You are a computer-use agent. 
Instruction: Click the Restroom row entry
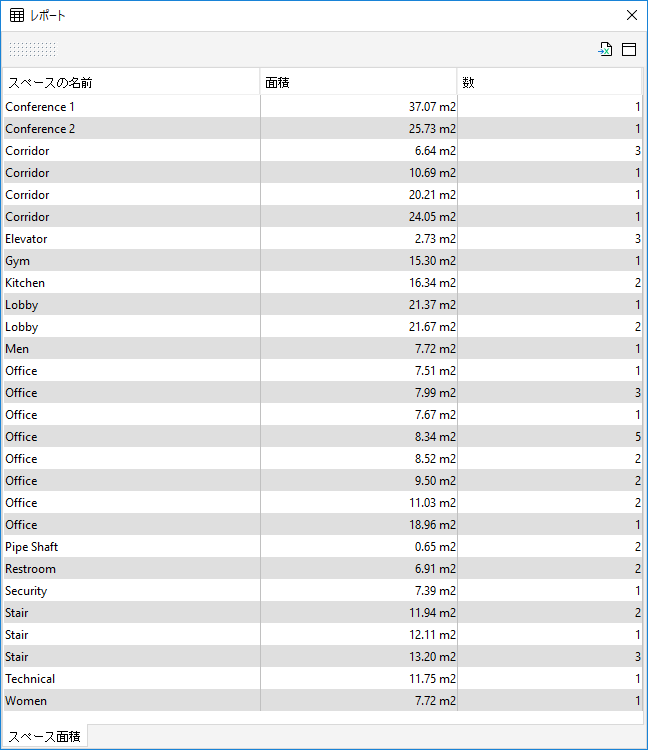point(323,569)
